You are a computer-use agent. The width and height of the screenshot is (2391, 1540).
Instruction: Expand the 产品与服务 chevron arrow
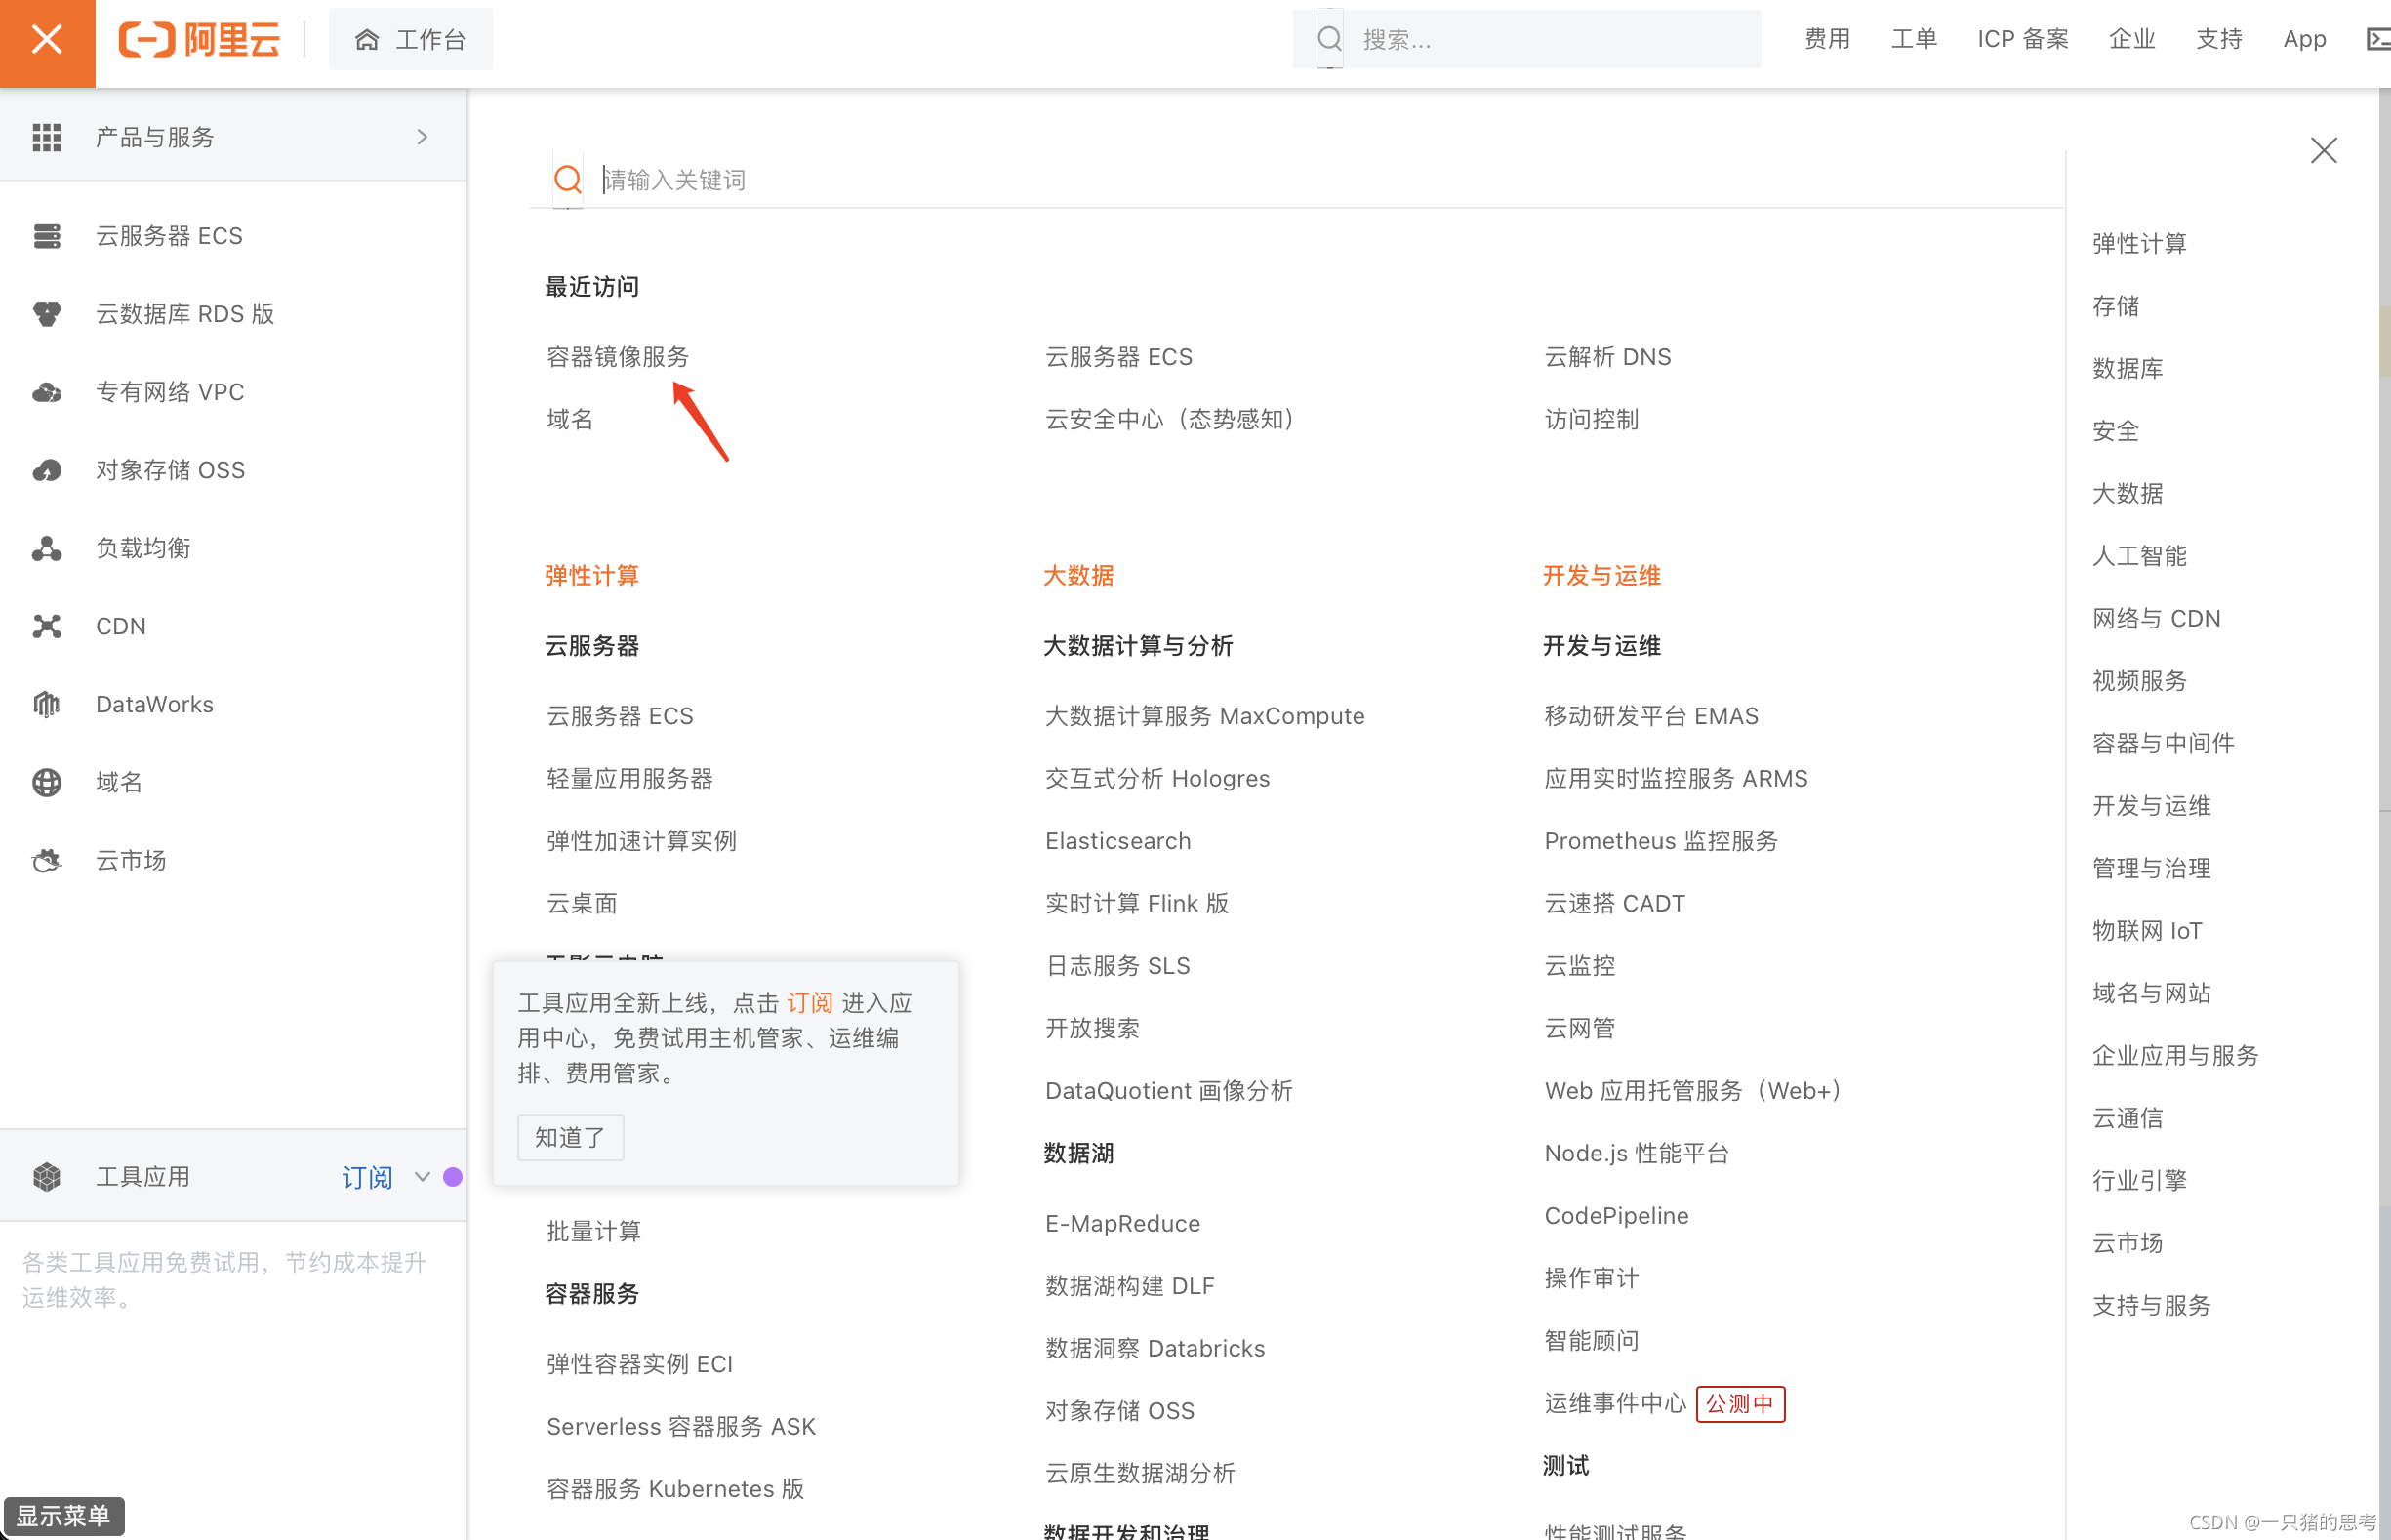point(422,137)
